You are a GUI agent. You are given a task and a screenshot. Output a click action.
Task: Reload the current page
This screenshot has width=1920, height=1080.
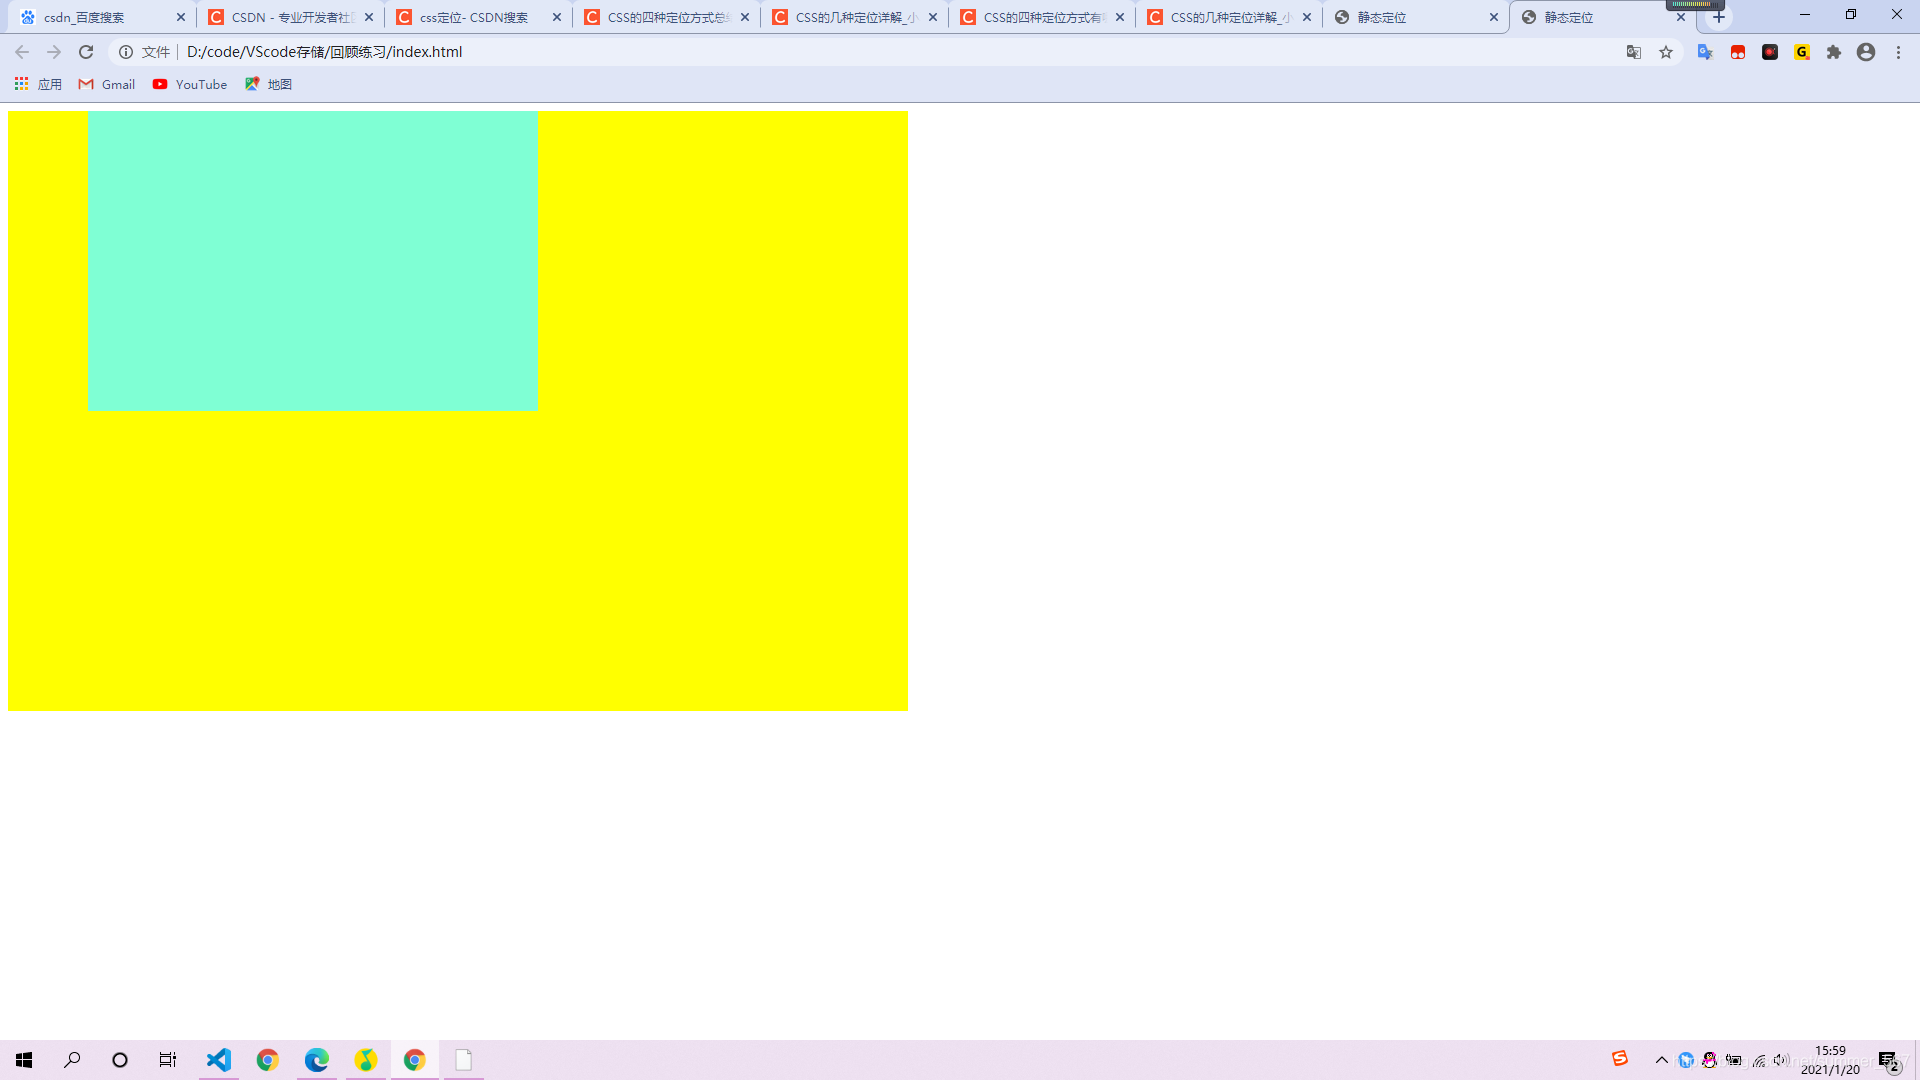[x=86, y=52]
